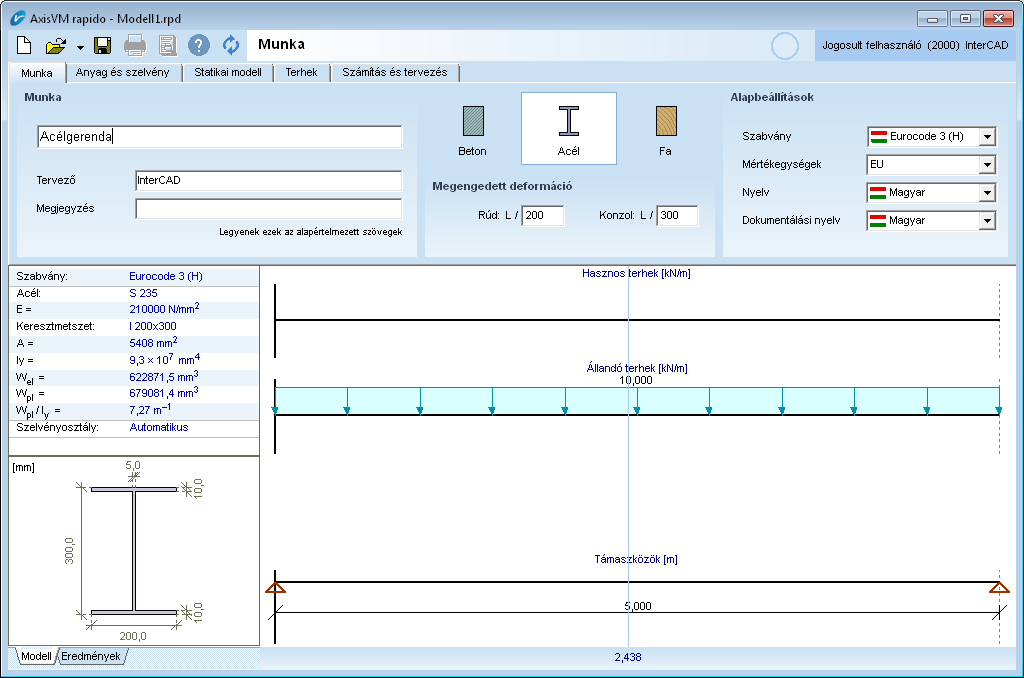Click the AxisVM application logo icon

tap(18, 18)
